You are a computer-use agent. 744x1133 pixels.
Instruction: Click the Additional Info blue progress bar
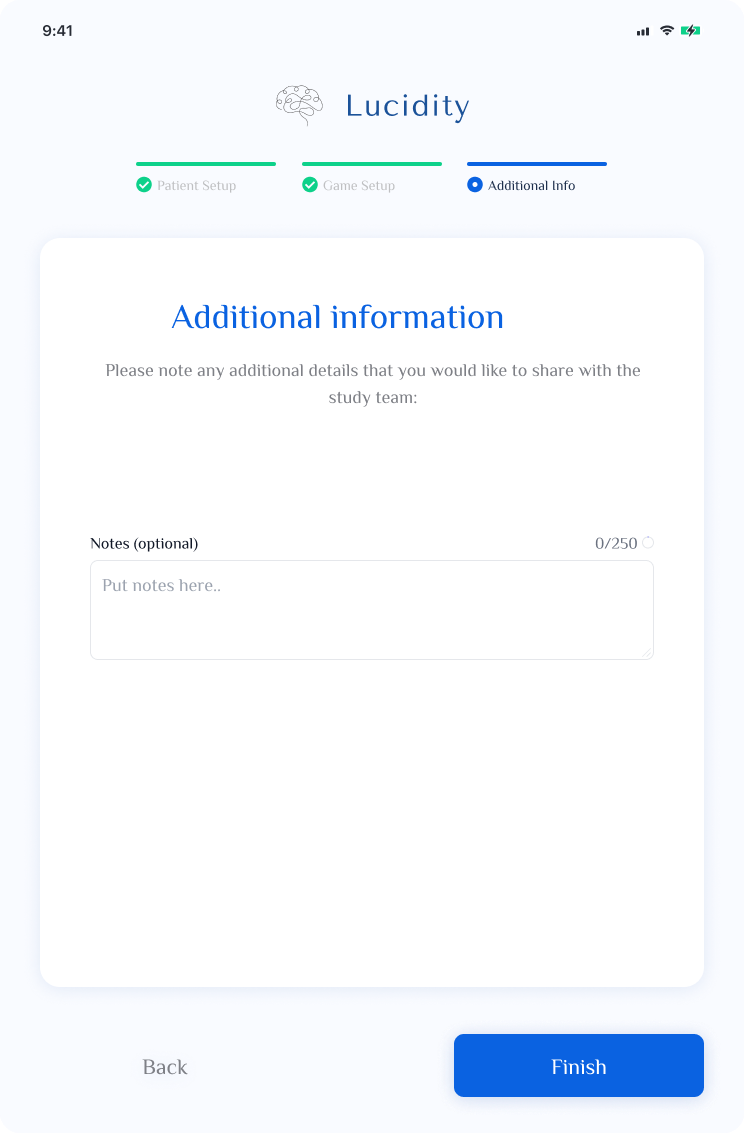tap(537, 164)
